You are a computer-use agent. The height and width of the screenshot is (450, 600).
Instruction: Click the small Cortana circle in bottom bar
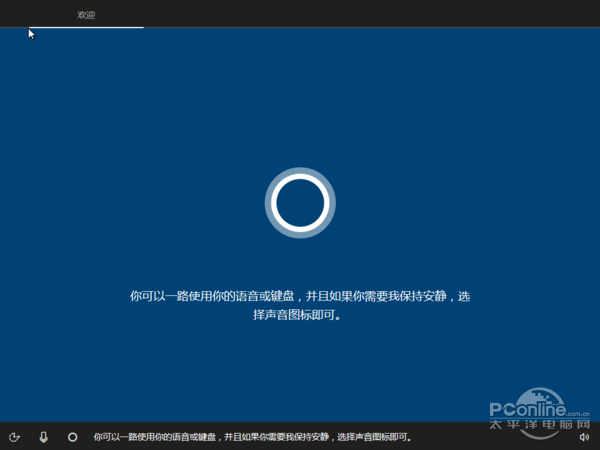click(x=72, y=437)
